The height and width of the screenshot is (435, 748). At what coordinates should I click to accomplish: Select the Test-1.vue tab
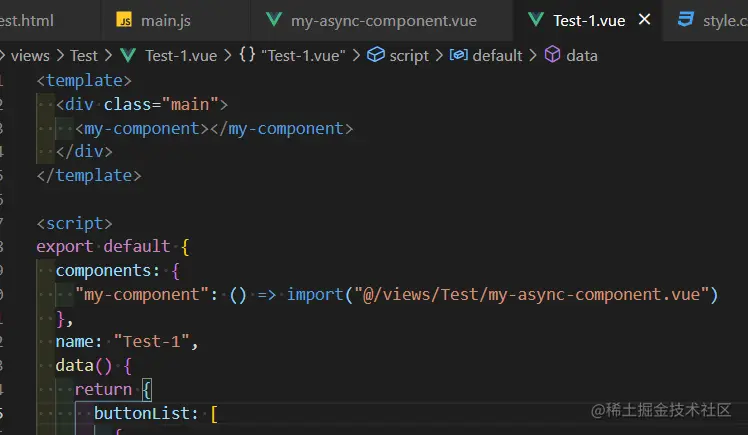[589, 21]
